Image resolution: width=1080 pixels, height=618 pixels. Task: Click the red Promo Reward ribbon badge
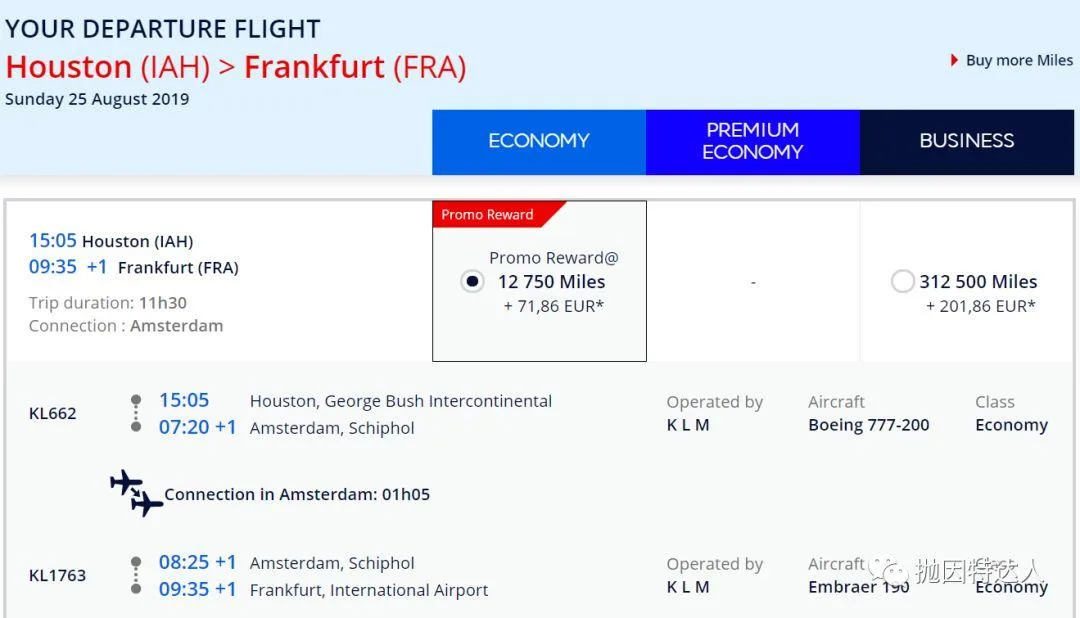[492, 214]
